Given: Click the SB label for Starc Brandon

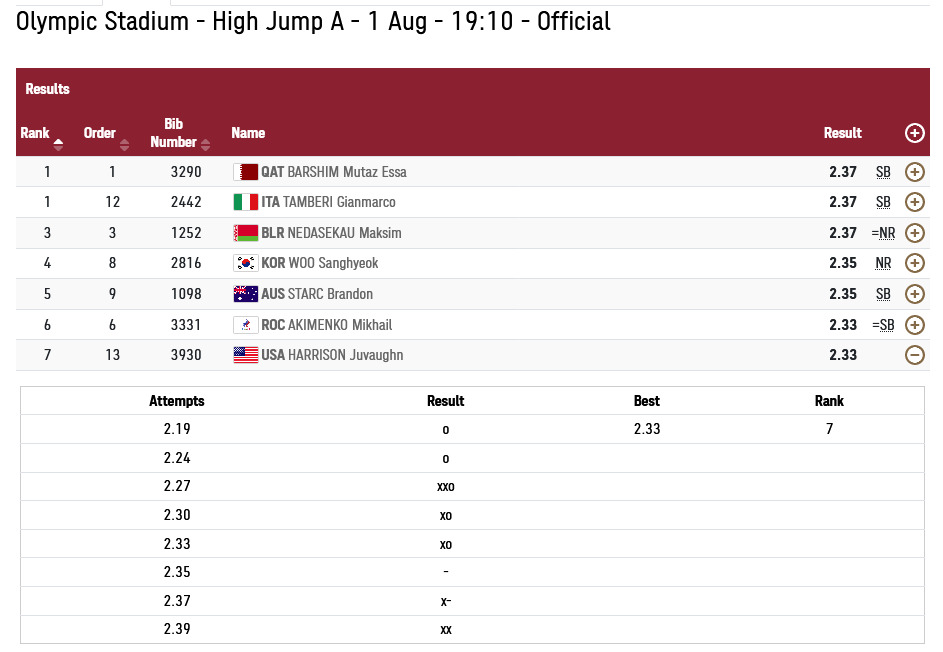Looking at the screenshot, I should (883, 294).
